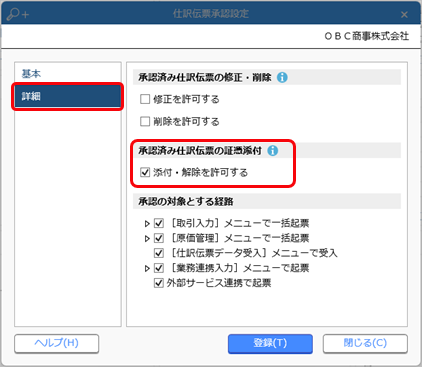Click the 修正を許可する label text
The height and width of the screenshot is (367, 422).
pyautogui.click(x=186, y=99)
